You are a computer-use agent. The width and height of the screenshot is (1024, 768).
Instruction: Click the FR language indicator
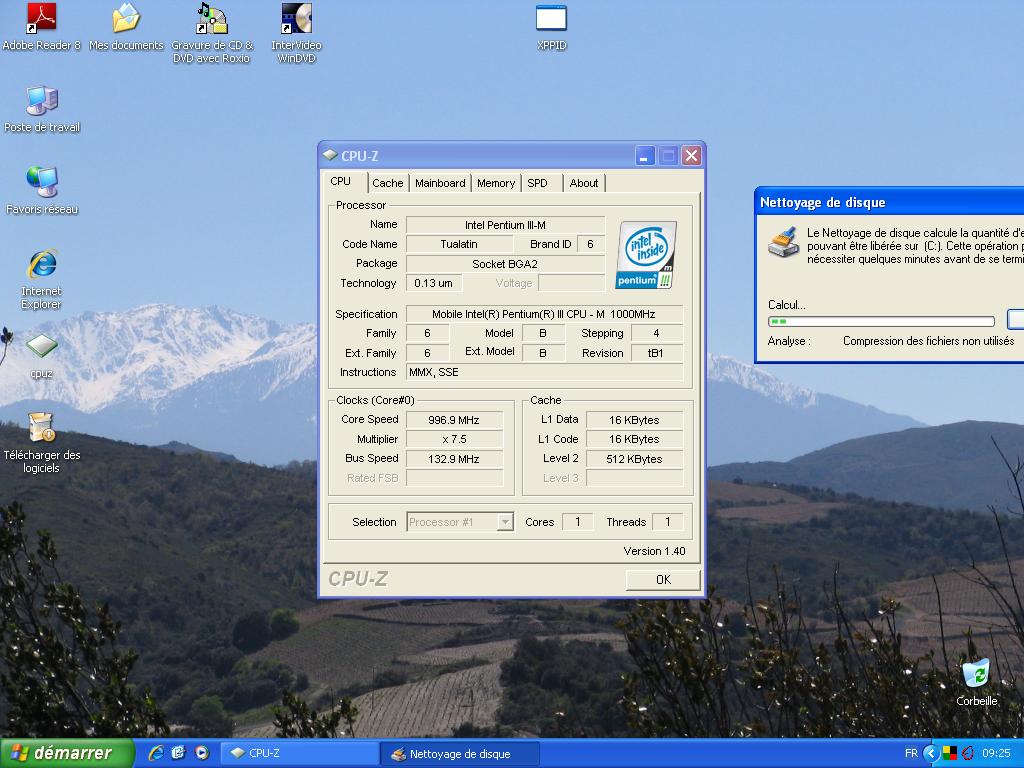(912, 754)
